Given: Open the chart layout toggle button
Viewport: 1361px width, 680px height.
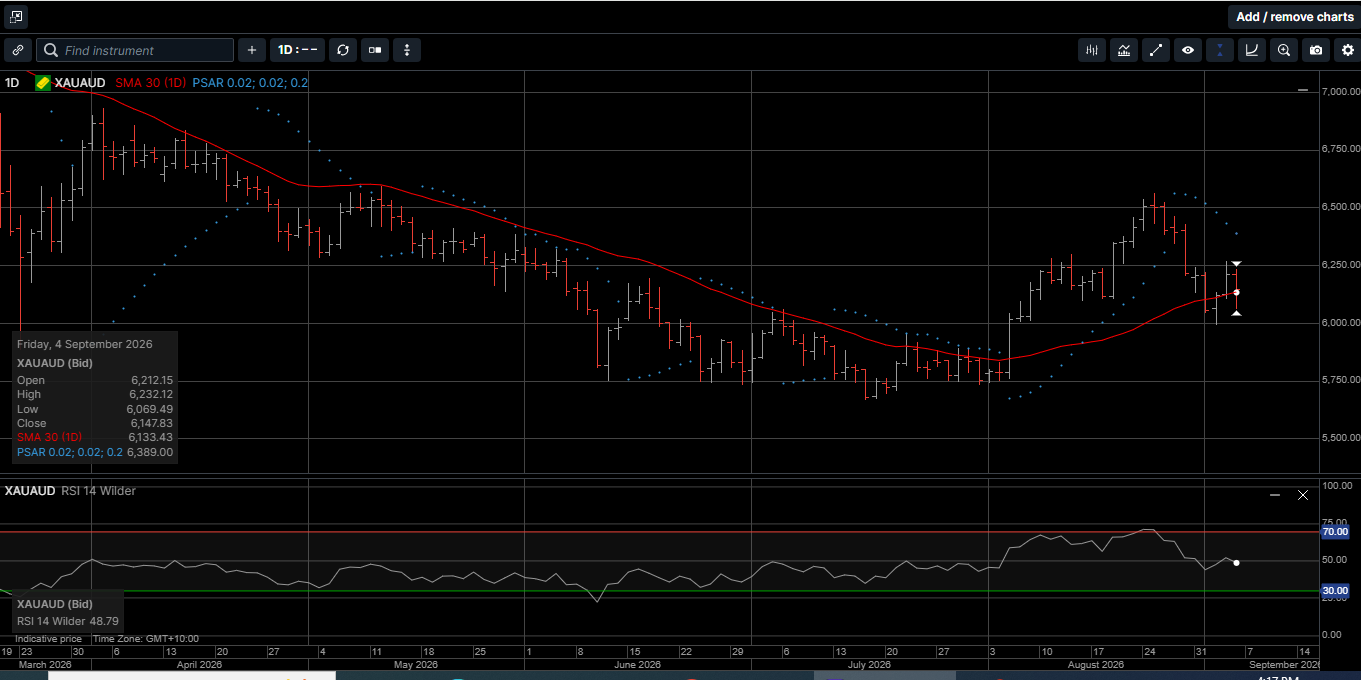Looking at the screenshot, I should click(375, 50).
